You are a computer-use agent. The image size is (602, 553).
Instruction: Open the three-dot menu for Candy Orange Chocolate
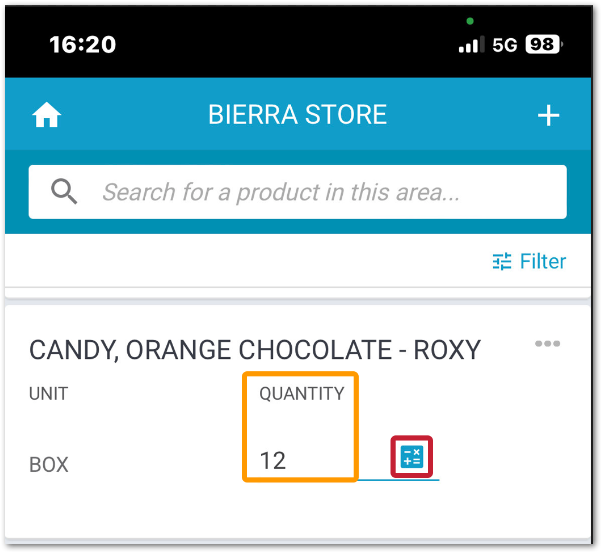point(547,343)
